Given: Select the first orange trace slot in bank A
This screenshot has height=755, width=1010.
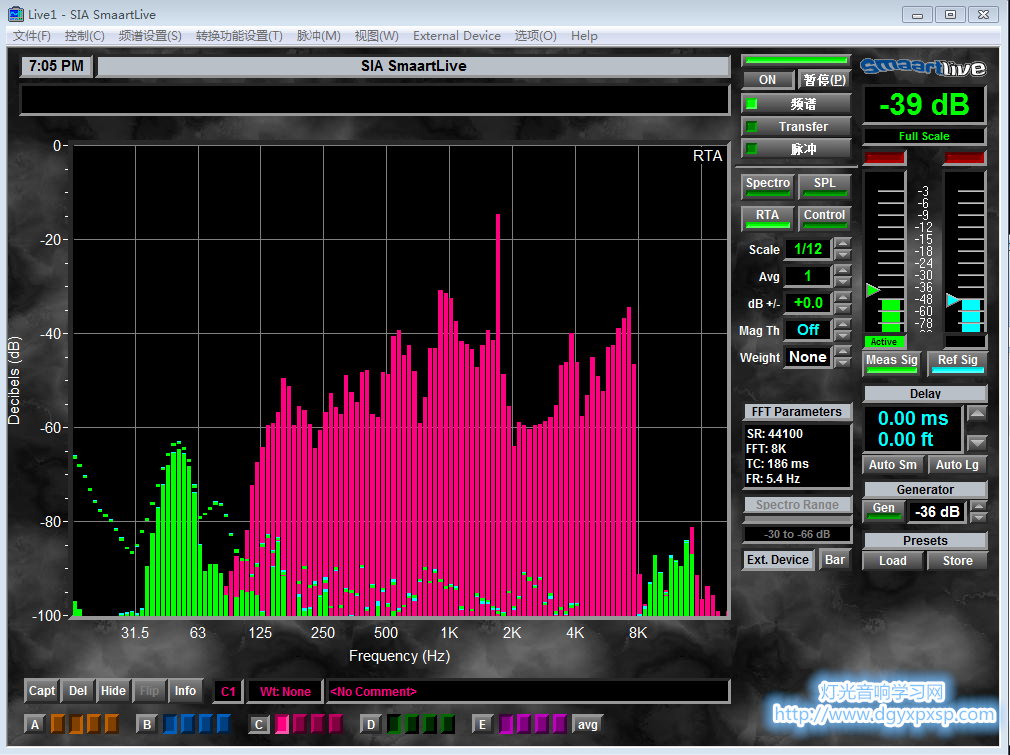Looking at the screenshot, I should click(x=59, y=724).
